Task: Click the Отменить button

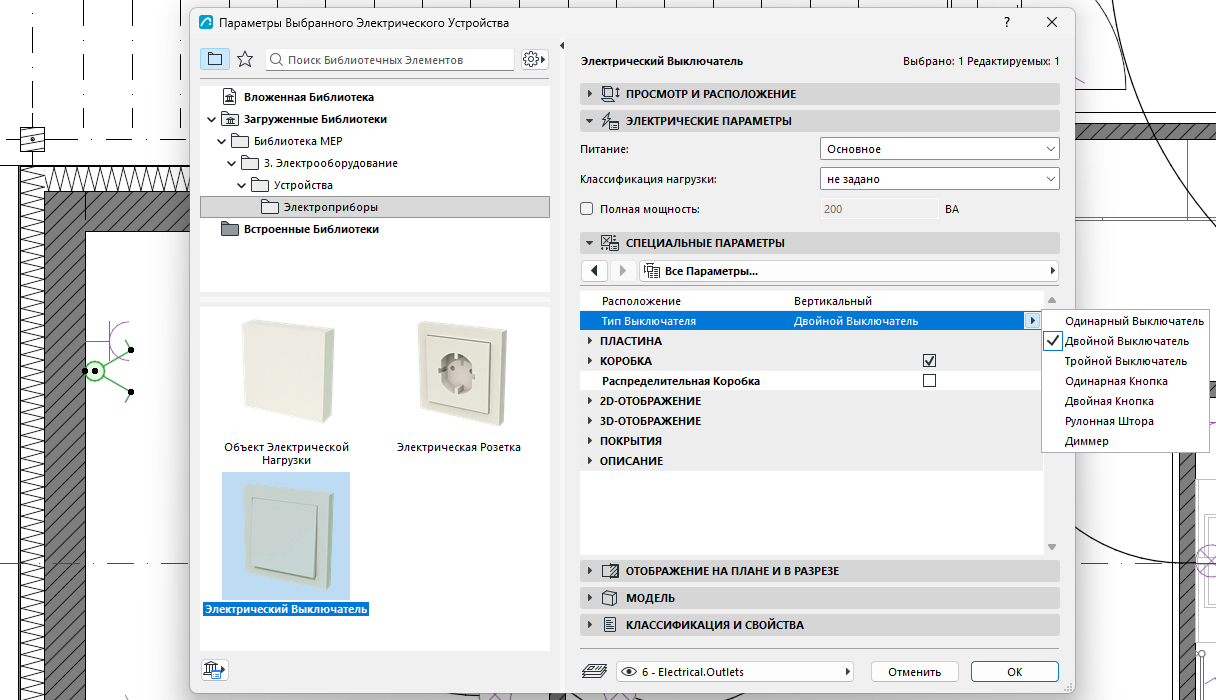Action: pyautogui.click(x=914, y=672)
